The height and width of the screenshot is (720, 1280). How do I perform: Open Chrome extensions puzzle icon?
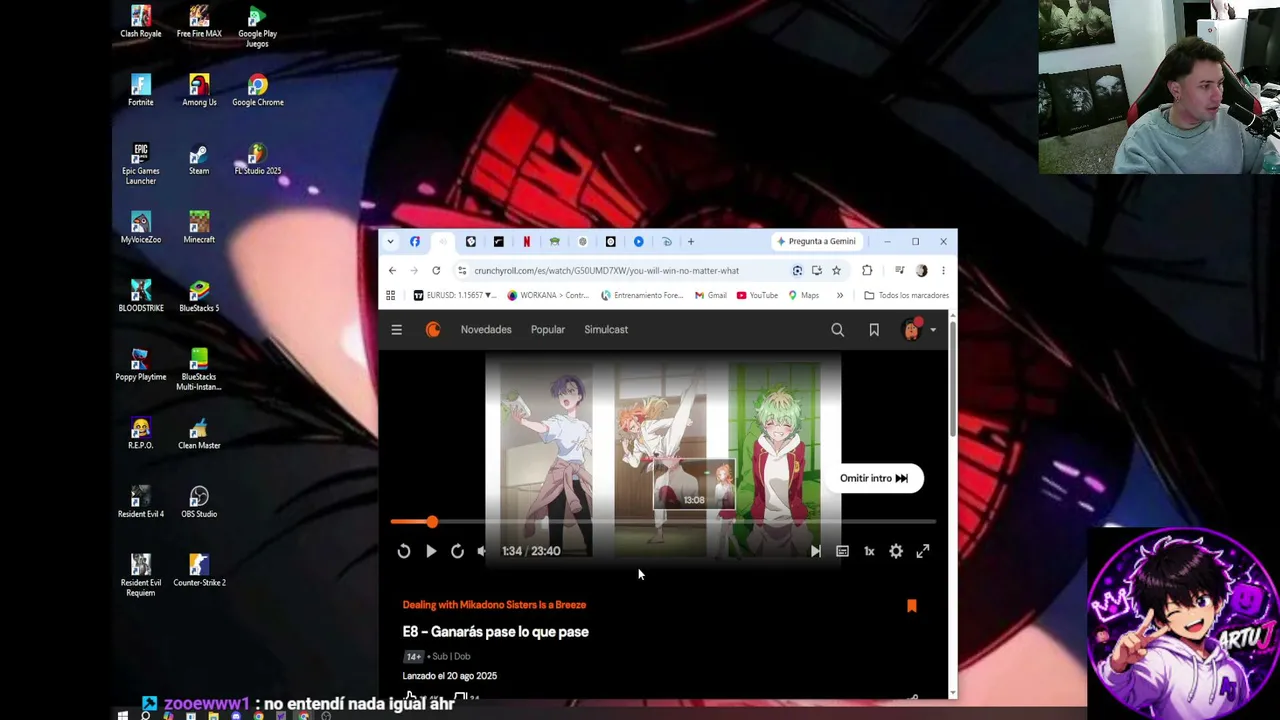(x=867, y=270)
